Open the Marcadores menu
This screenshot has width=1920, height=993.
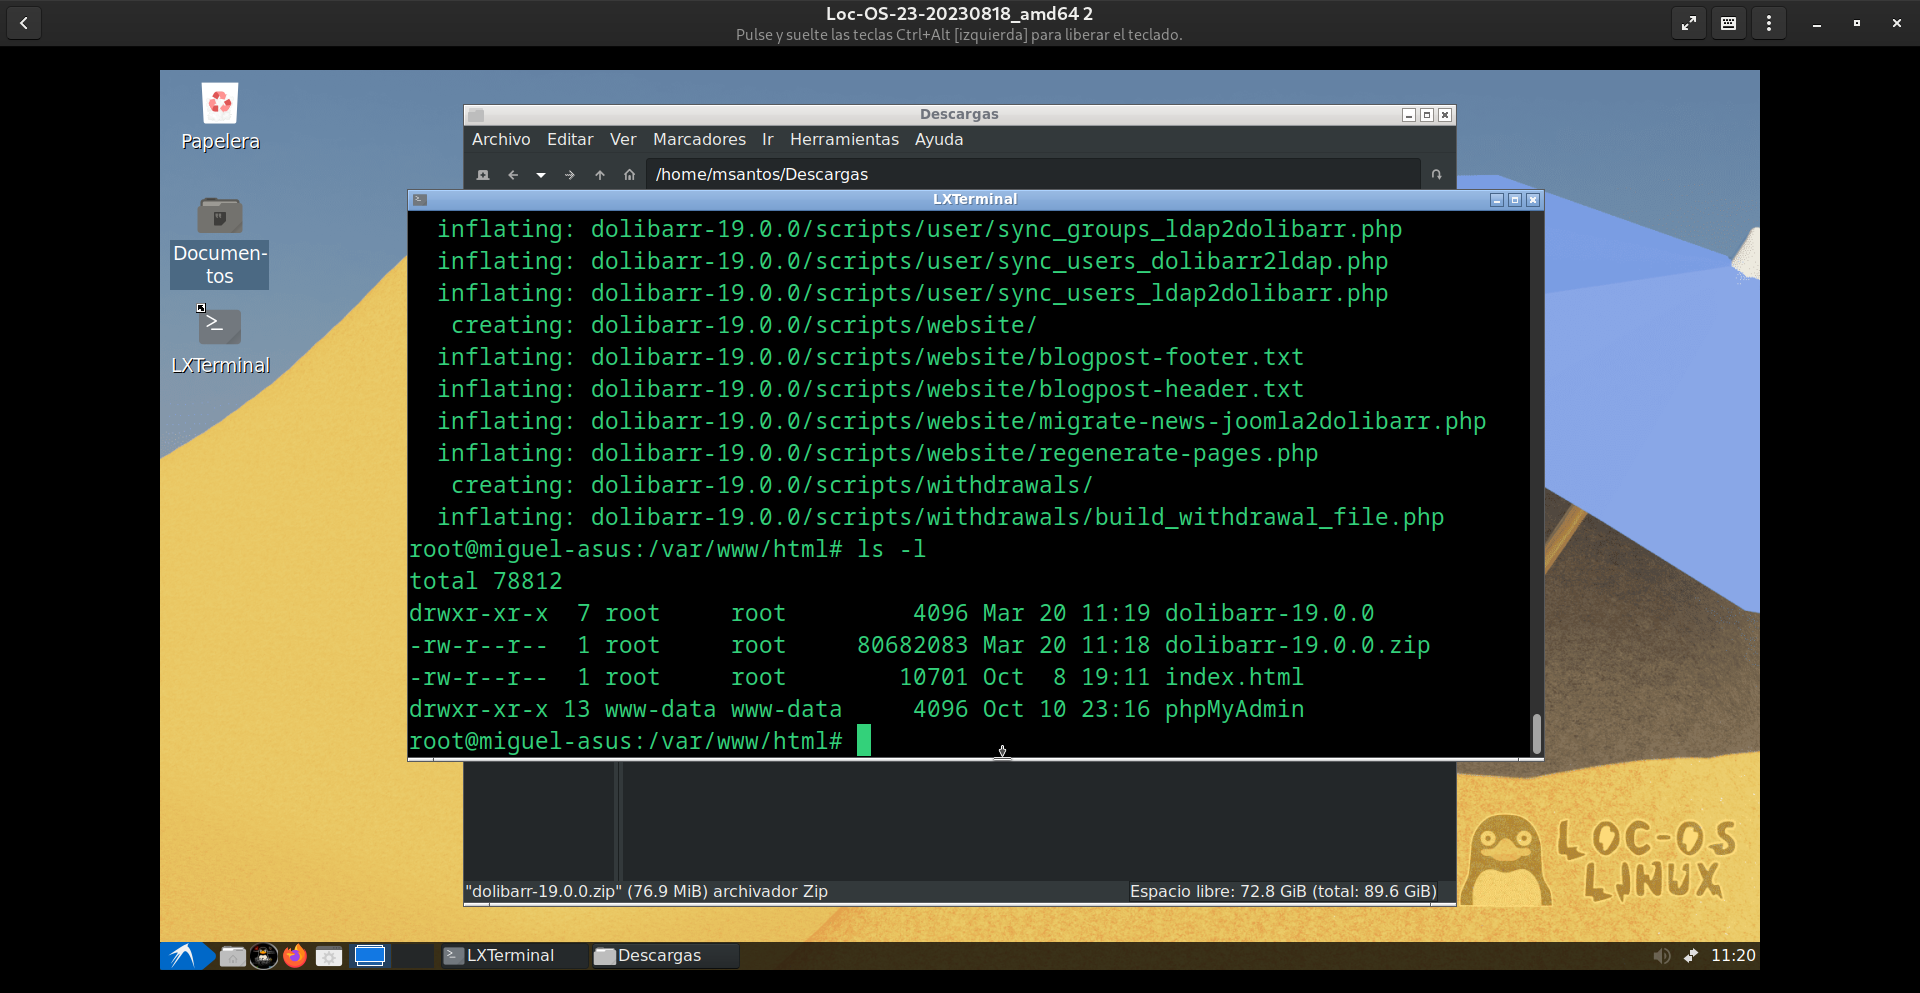pos(699,140)
